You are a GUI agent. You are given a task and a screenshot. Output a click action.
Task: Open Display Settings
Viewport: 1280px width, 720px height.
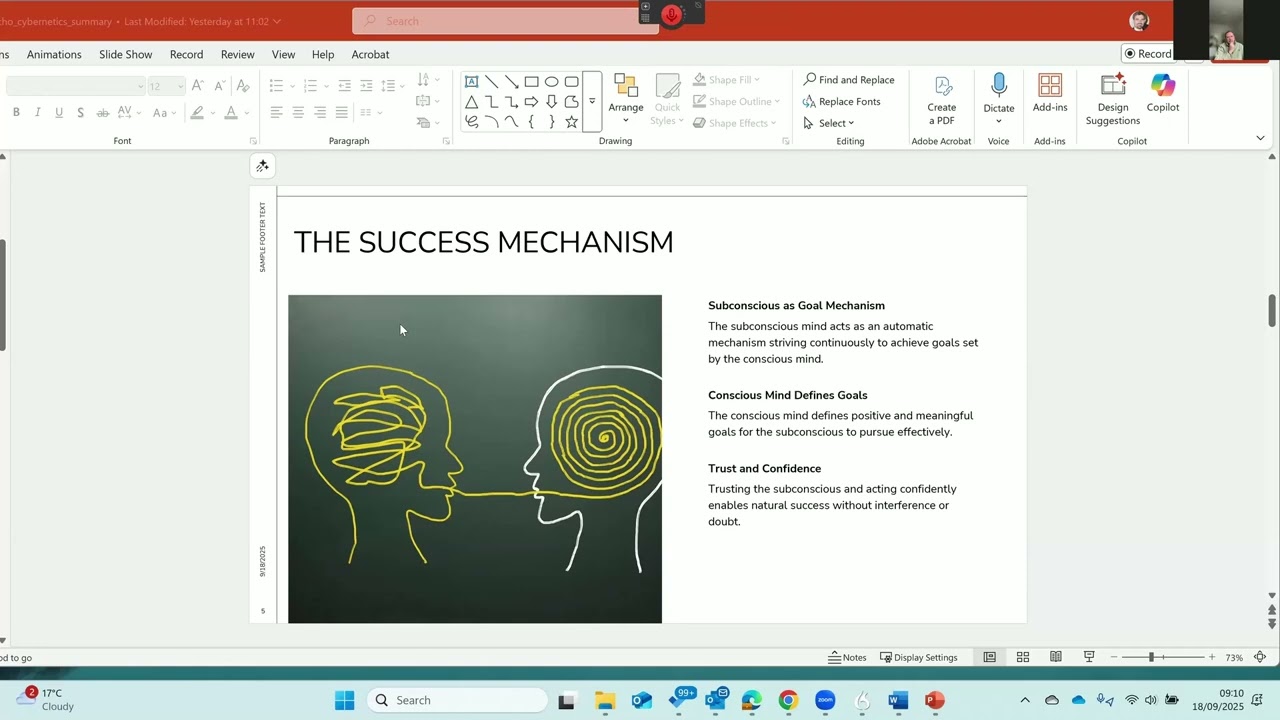(x=918, y=657)
